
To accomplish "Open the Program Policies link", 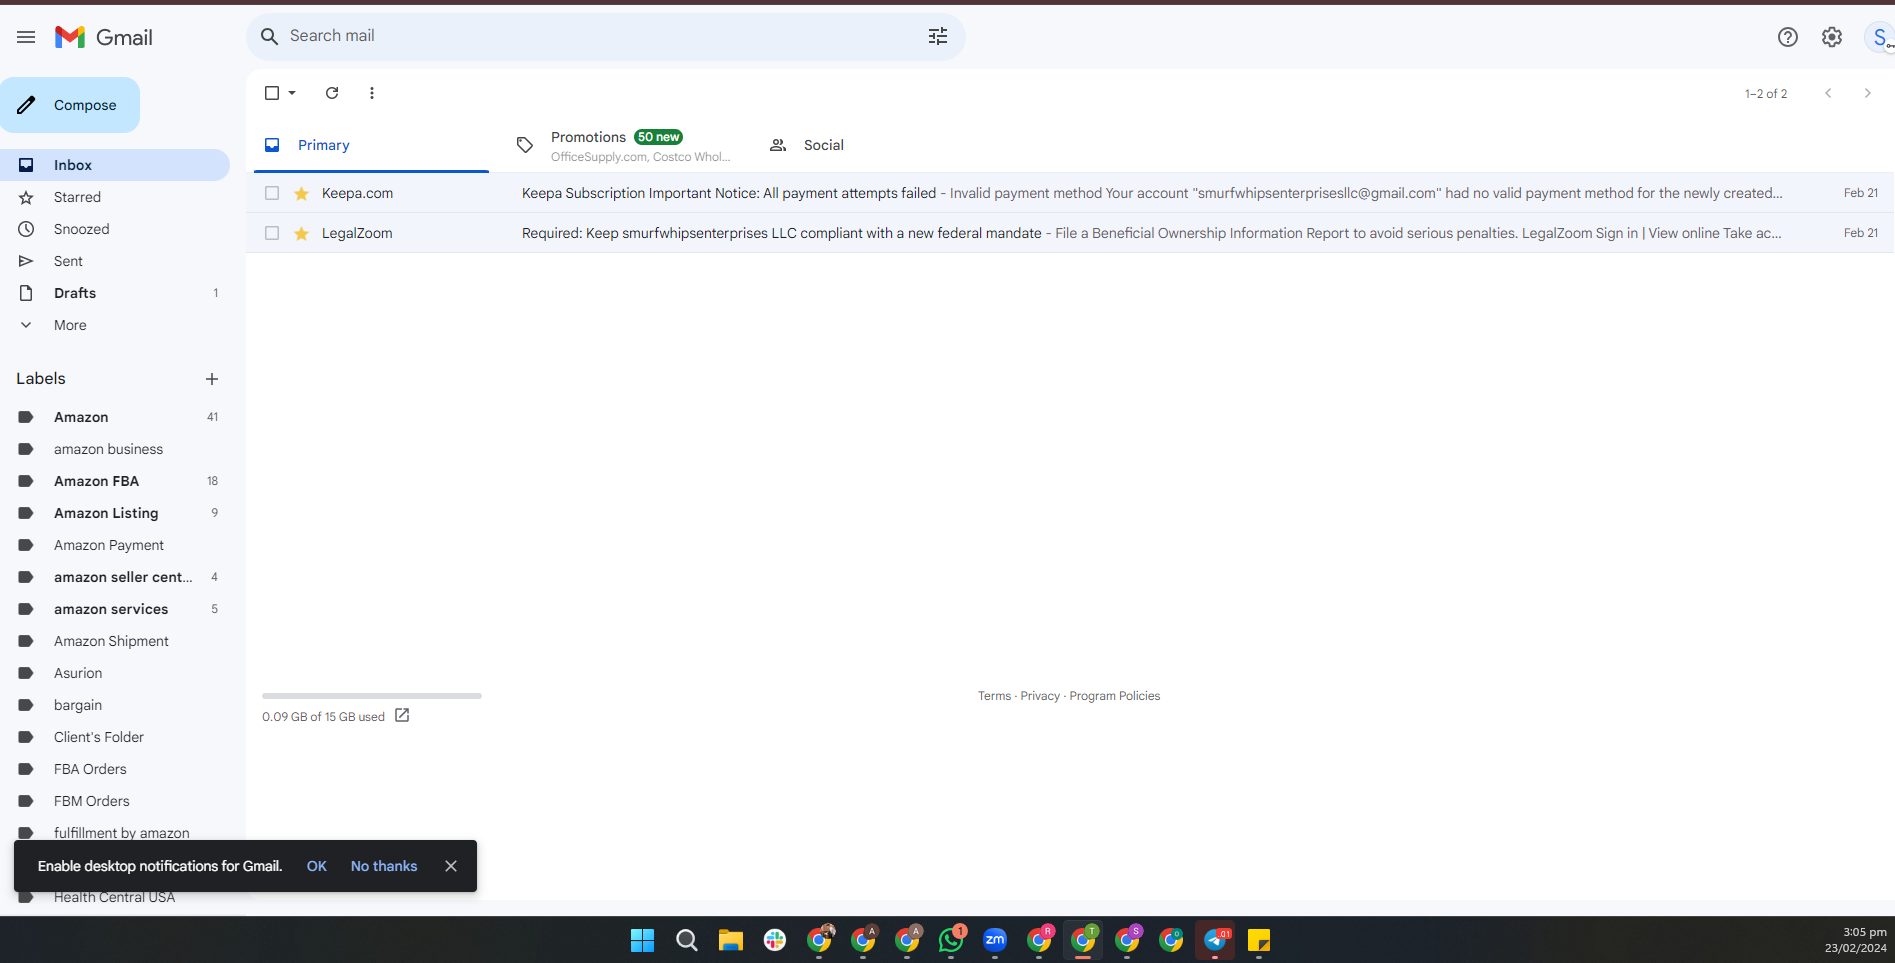I will (x=1115, y=696).
